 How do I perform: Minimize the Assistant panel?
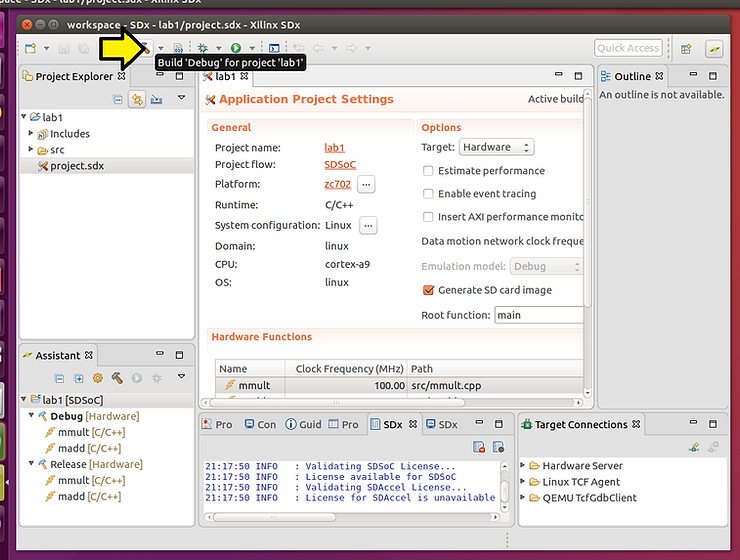[x=160, y=353]
